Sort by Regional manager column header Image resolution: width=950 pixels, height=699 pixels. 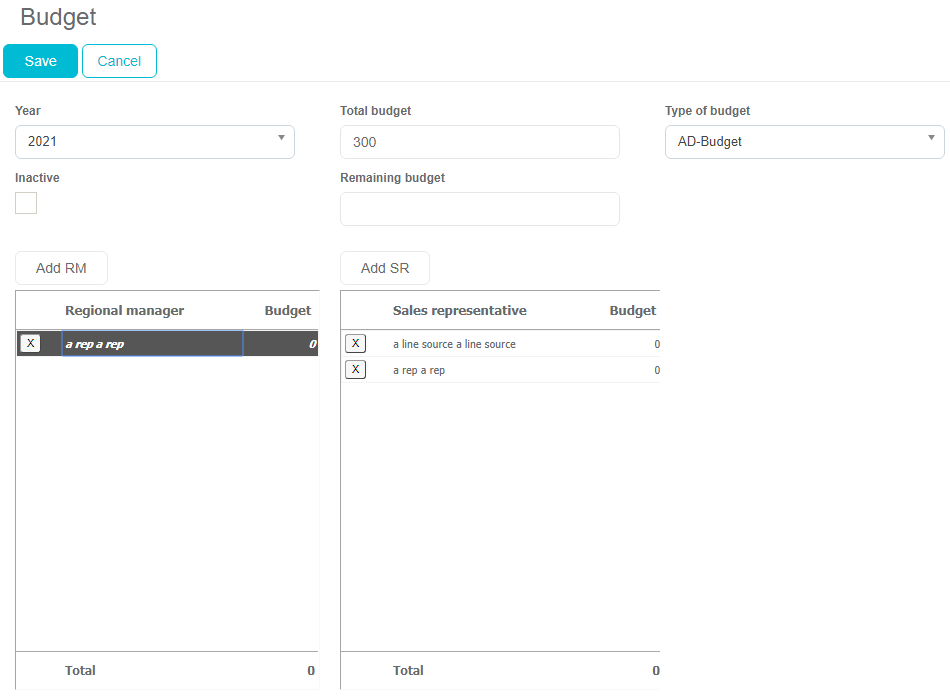(124, 311)
